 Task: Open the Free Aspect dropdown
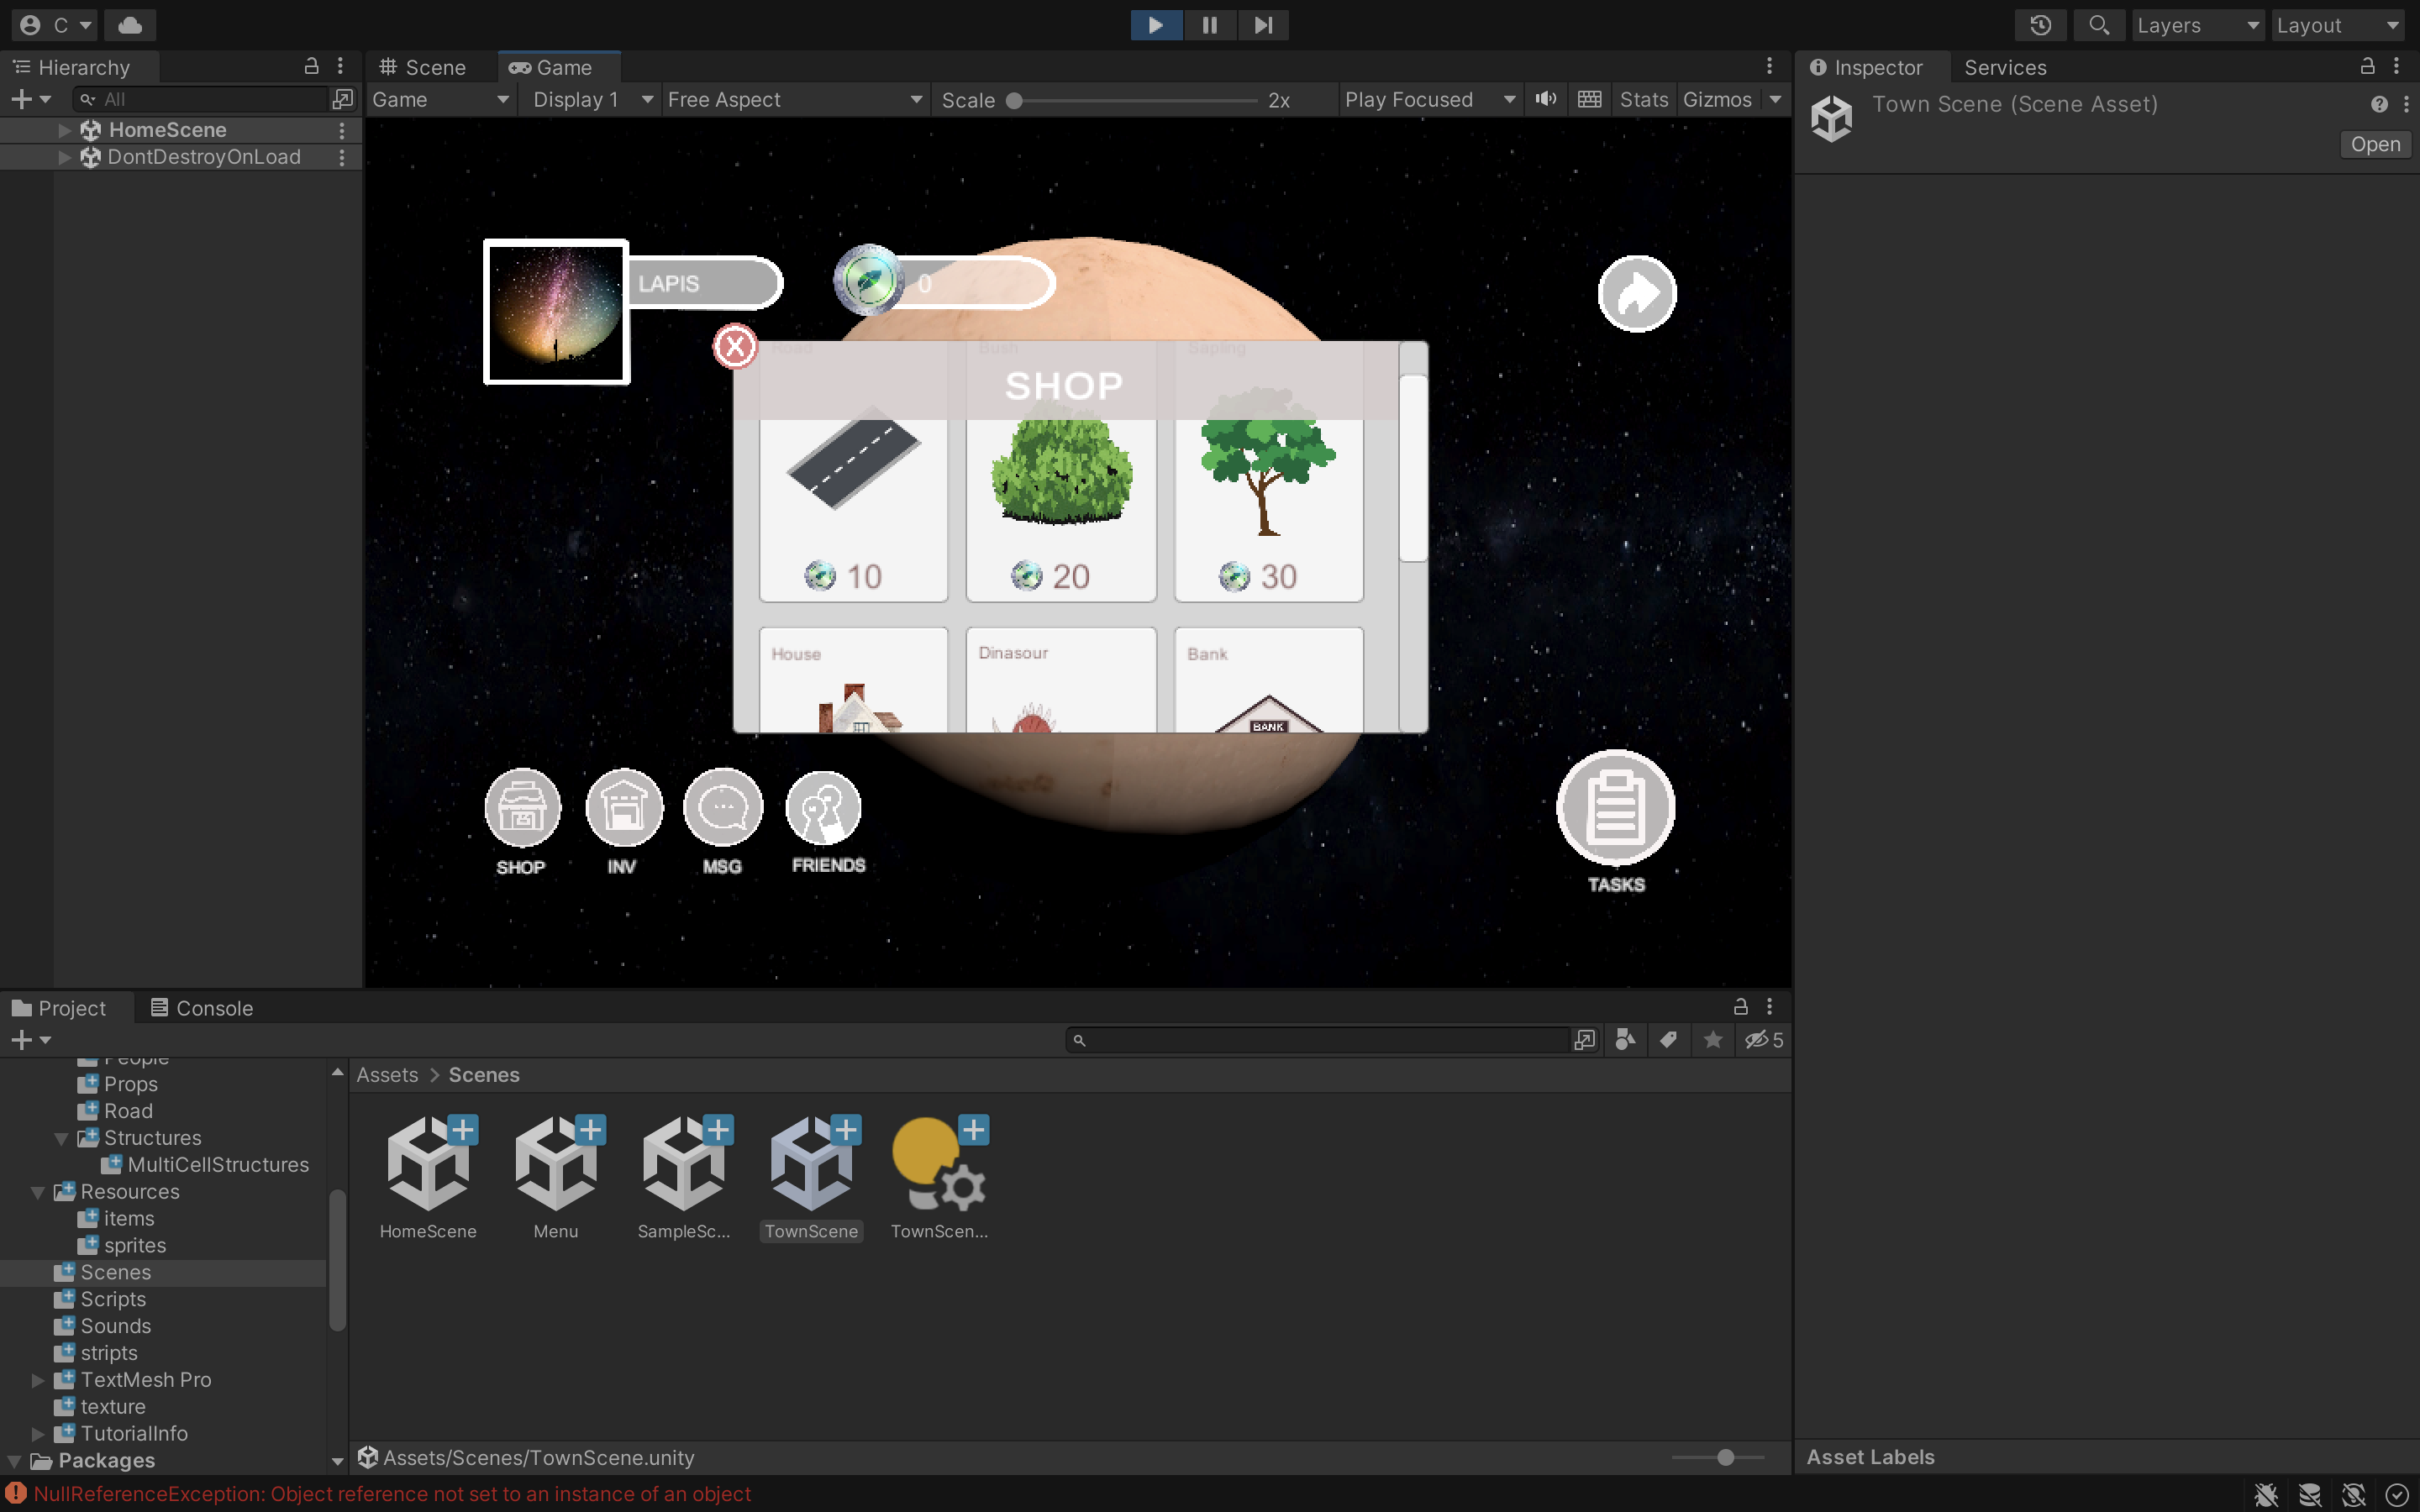click(x=794, y=99)
